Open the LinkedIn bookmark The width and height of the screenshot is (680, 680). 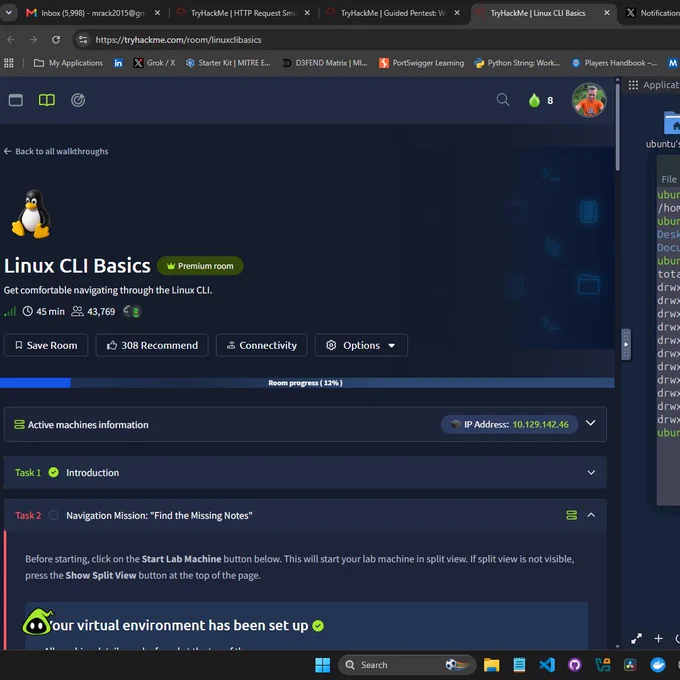118,63
